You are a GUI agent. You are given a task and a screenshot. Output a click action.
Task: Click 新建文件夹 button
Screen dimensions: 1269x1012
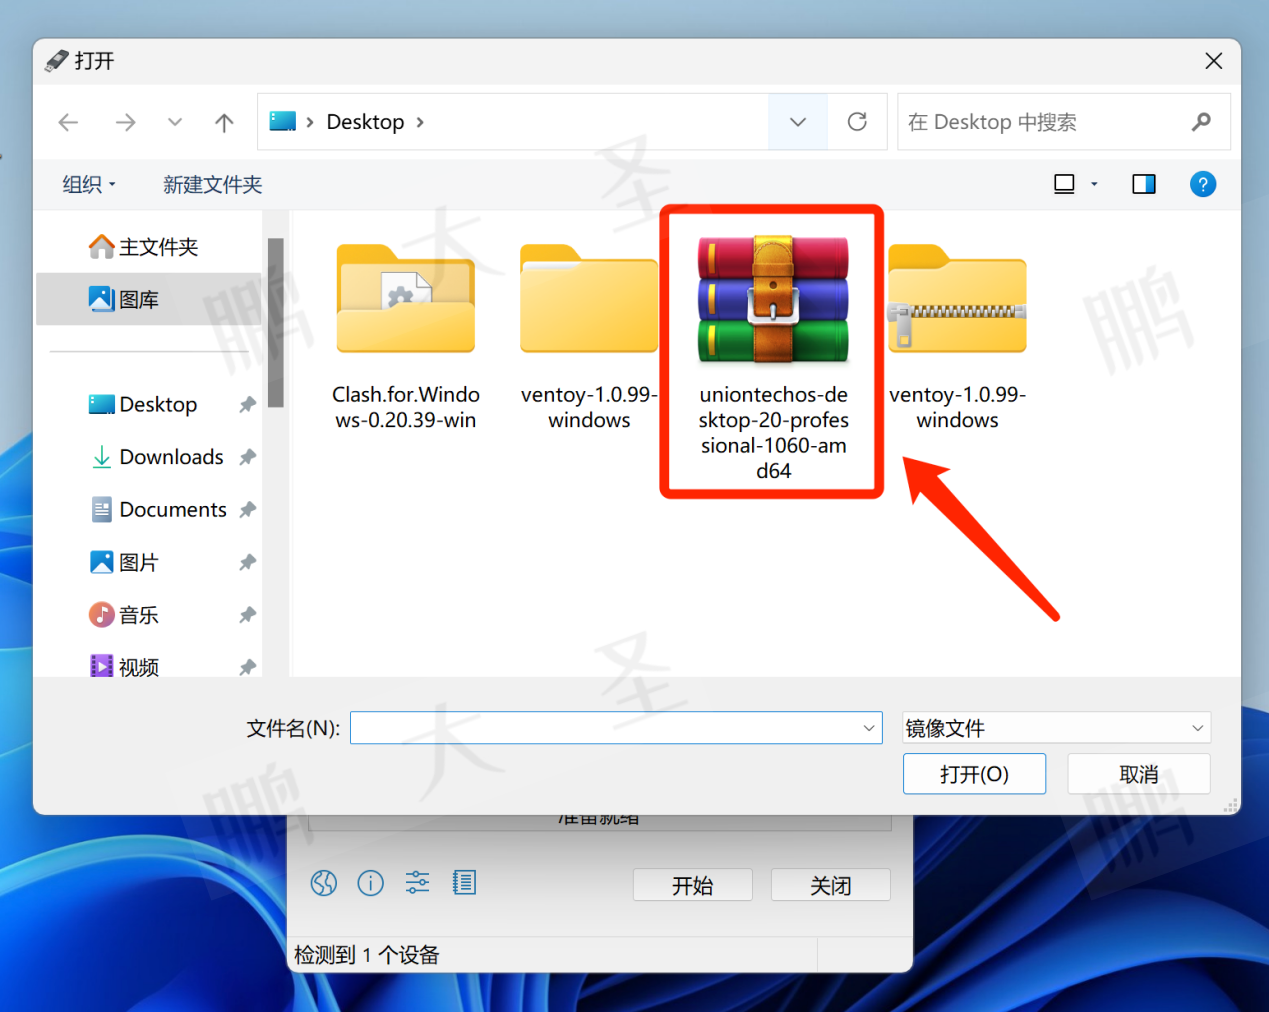pyautogui.click(x=212, y=184)
